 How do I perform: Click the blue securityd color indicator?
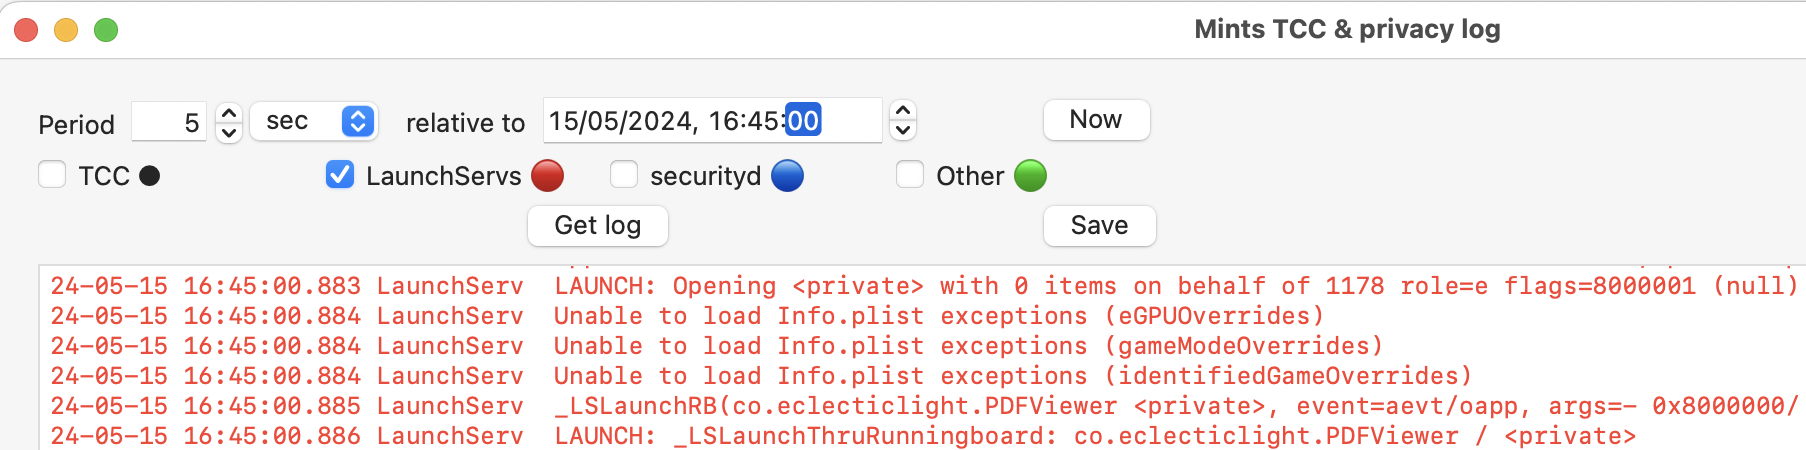coord(788,176)
